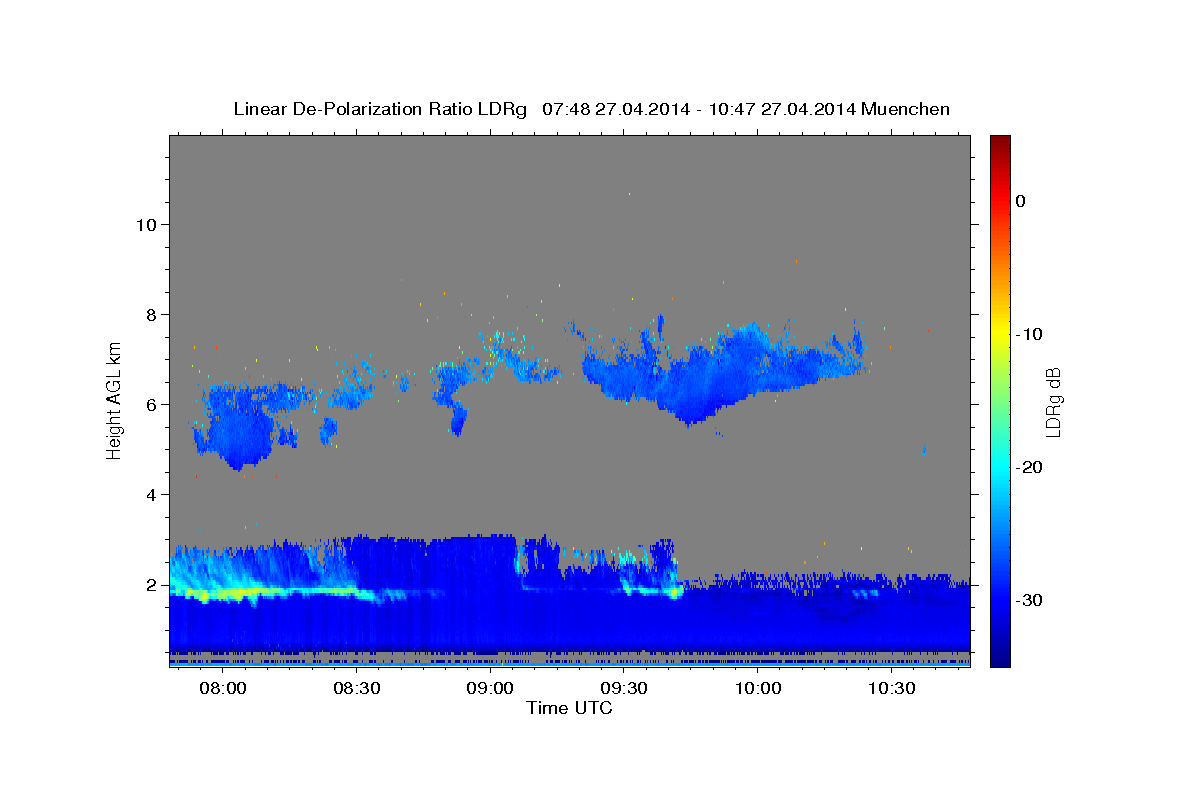Image resolution: width=1200 pixels, height=800 pixels.
Task: Click the colorbar tick label -30
Action: coord(1030,600)
